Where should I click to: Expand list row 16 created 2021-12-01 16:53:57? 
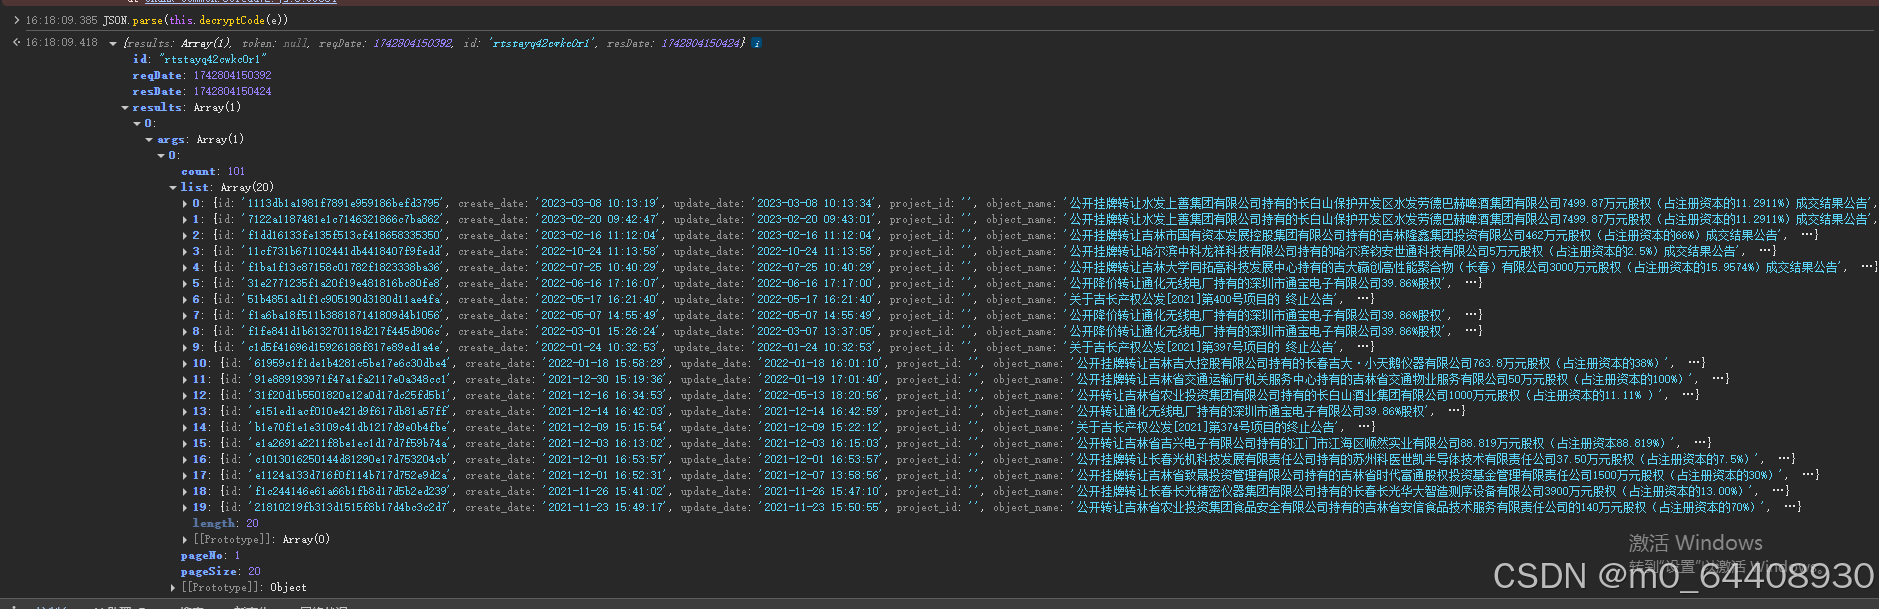click(185, 460)
